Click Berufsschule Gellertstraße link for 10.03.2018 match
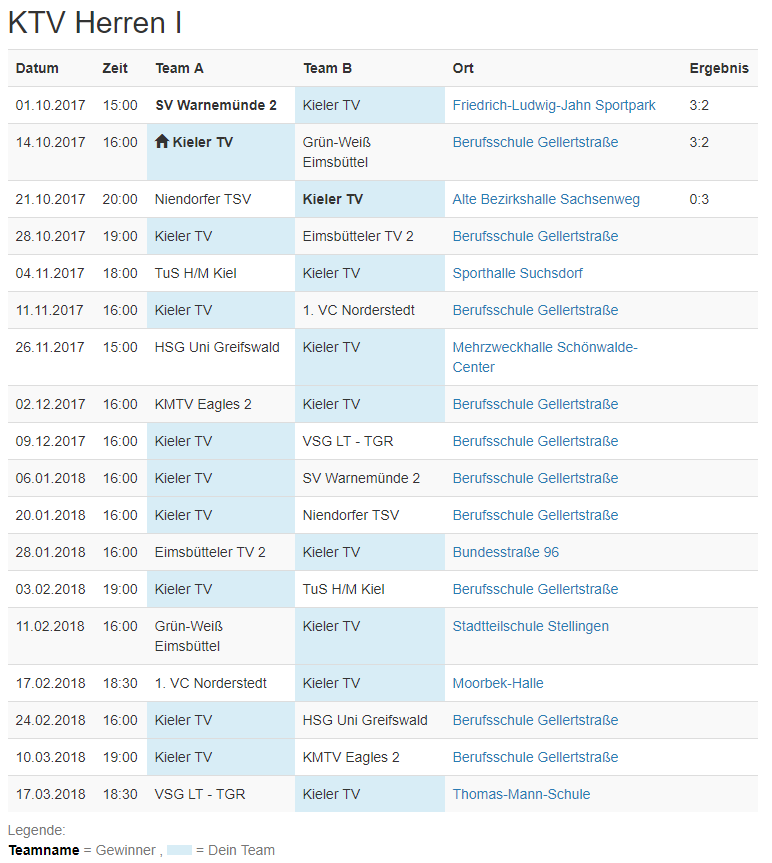 tap(535, 757)
